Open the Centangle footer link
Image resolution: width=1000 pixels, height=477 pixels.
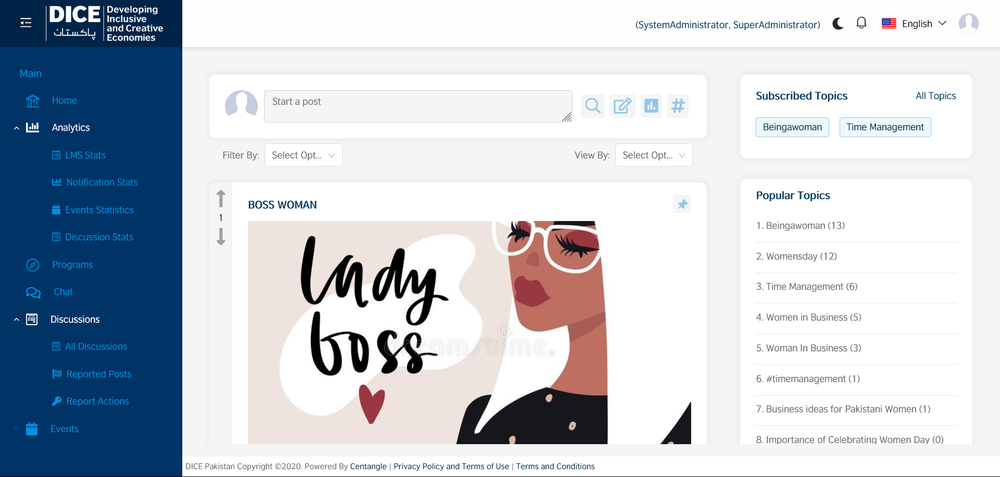point(368,467)
